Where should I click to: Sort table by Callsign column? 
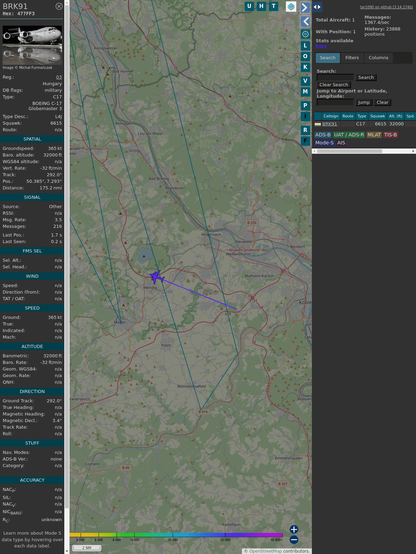tap(330, 116)
